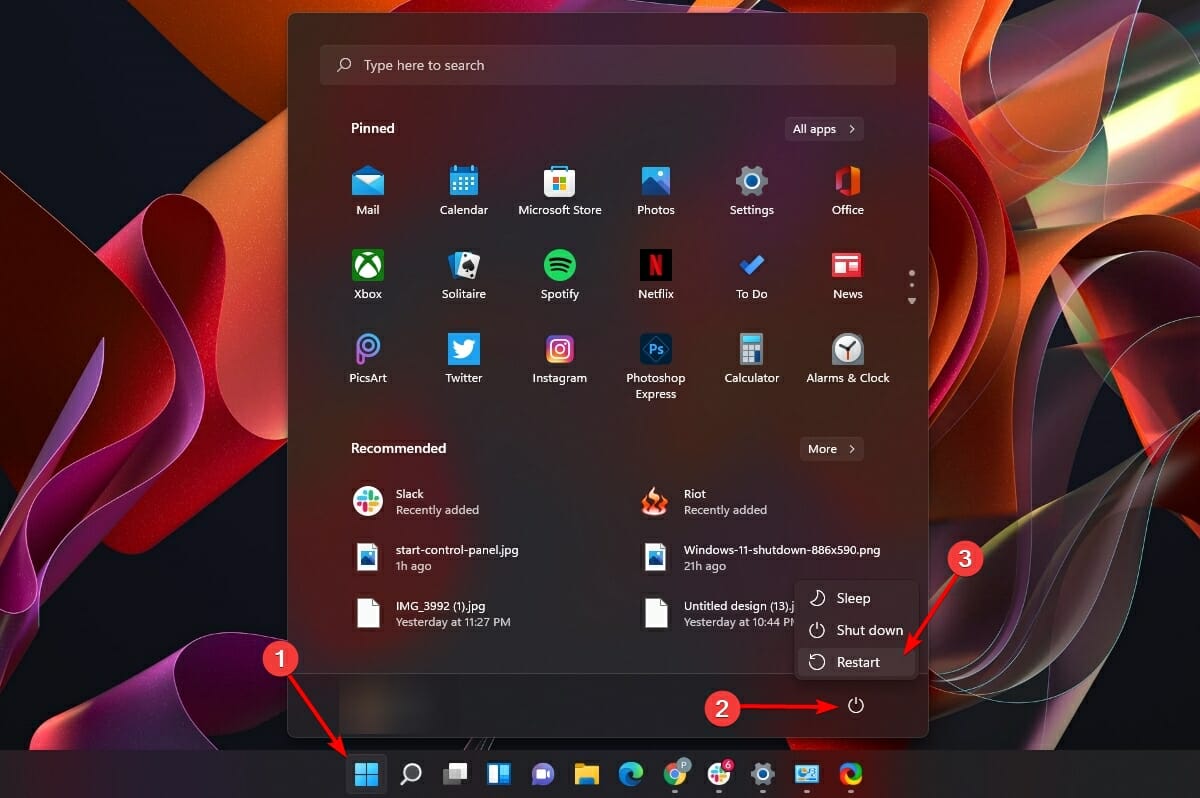Launch Microsoft Edge from the taskbar
1200x798 pixels.
(x=631, y=773)
